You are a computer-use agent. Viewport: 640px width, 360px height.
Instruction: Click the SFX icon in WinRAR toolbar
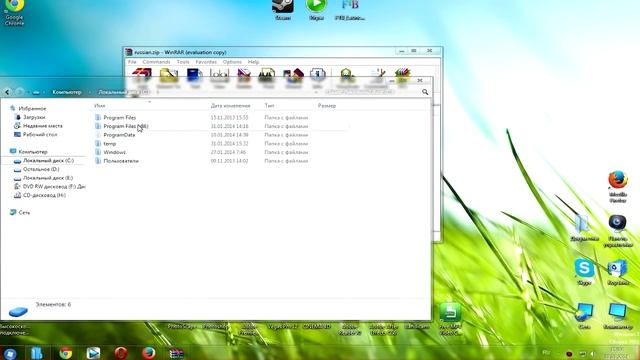point(402,76)
